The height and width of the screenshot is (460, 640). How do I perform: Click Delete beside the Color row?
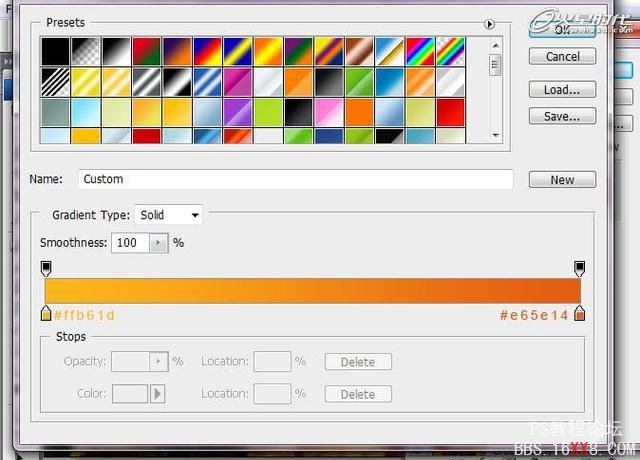pyautogui.click(x=358, y=394)
